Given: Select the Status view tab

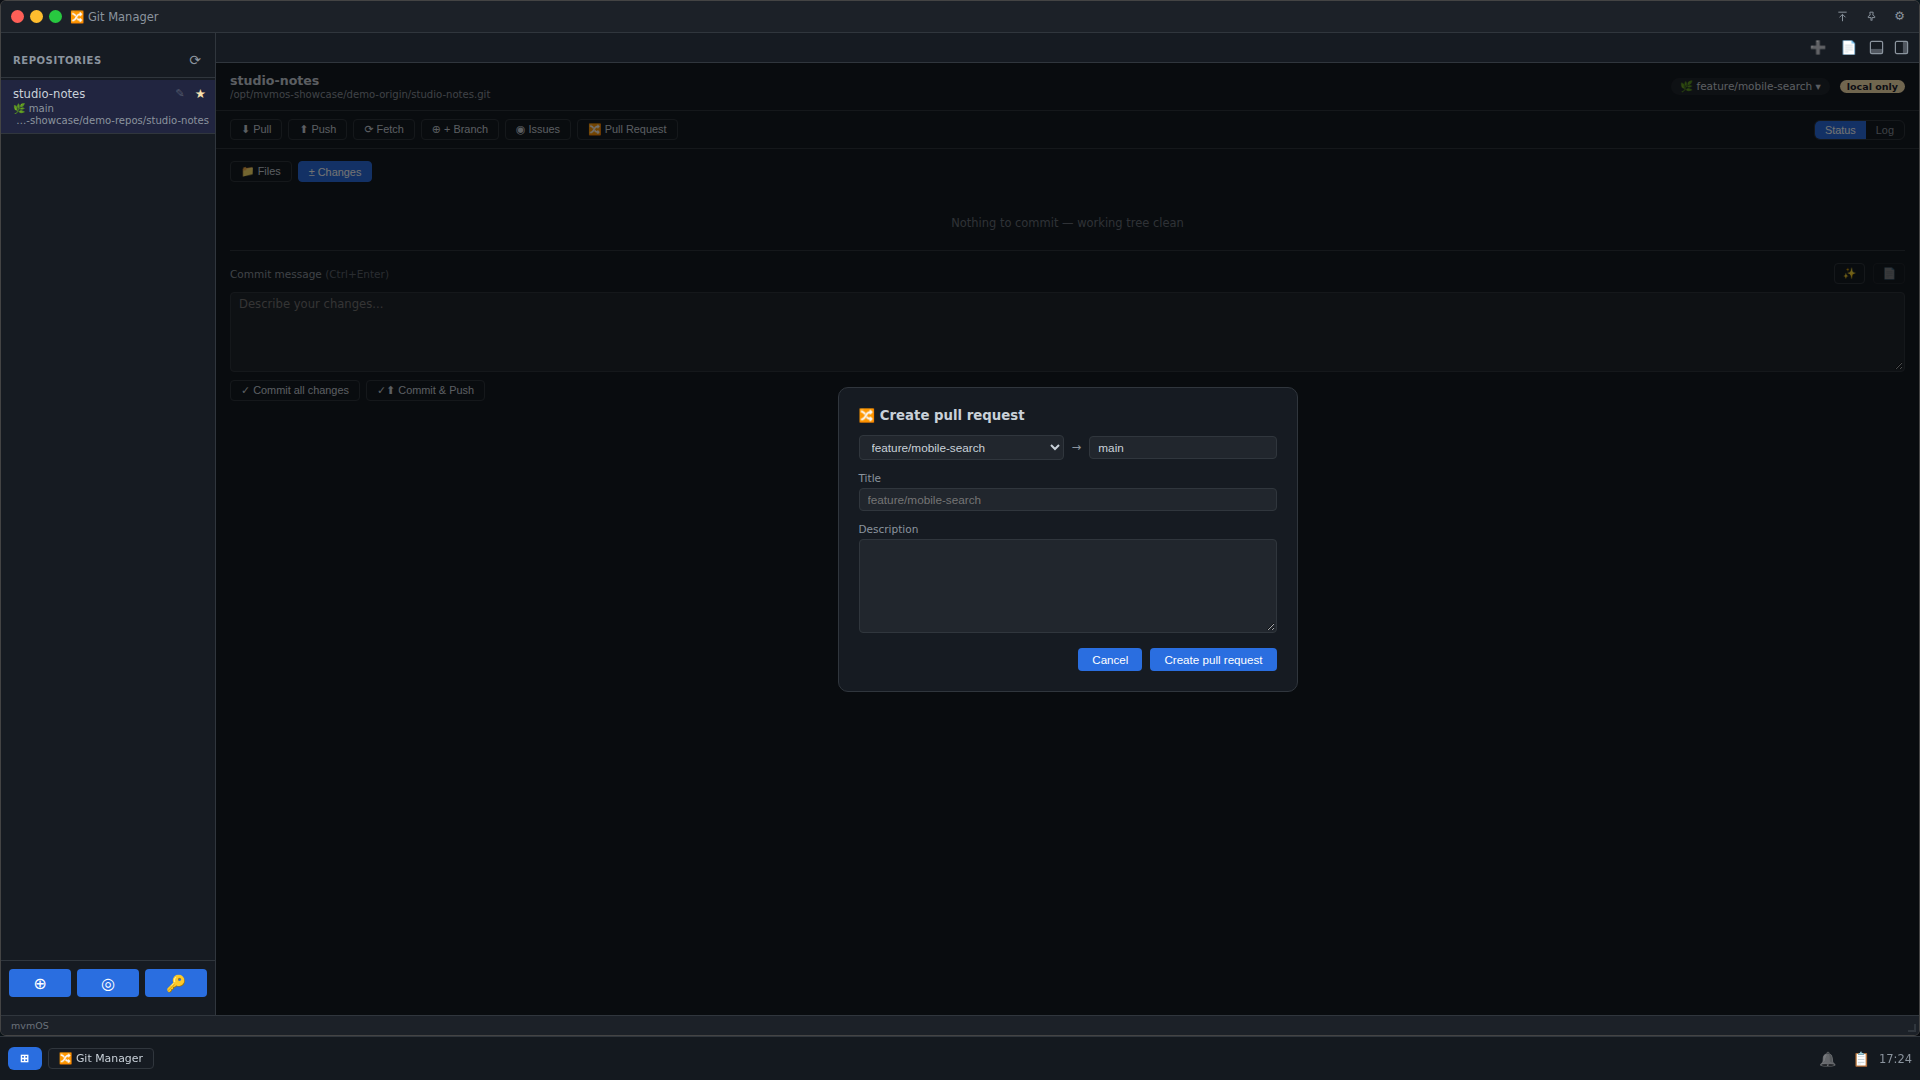Looking at the screenshot, I should (x=1840, y=130).
